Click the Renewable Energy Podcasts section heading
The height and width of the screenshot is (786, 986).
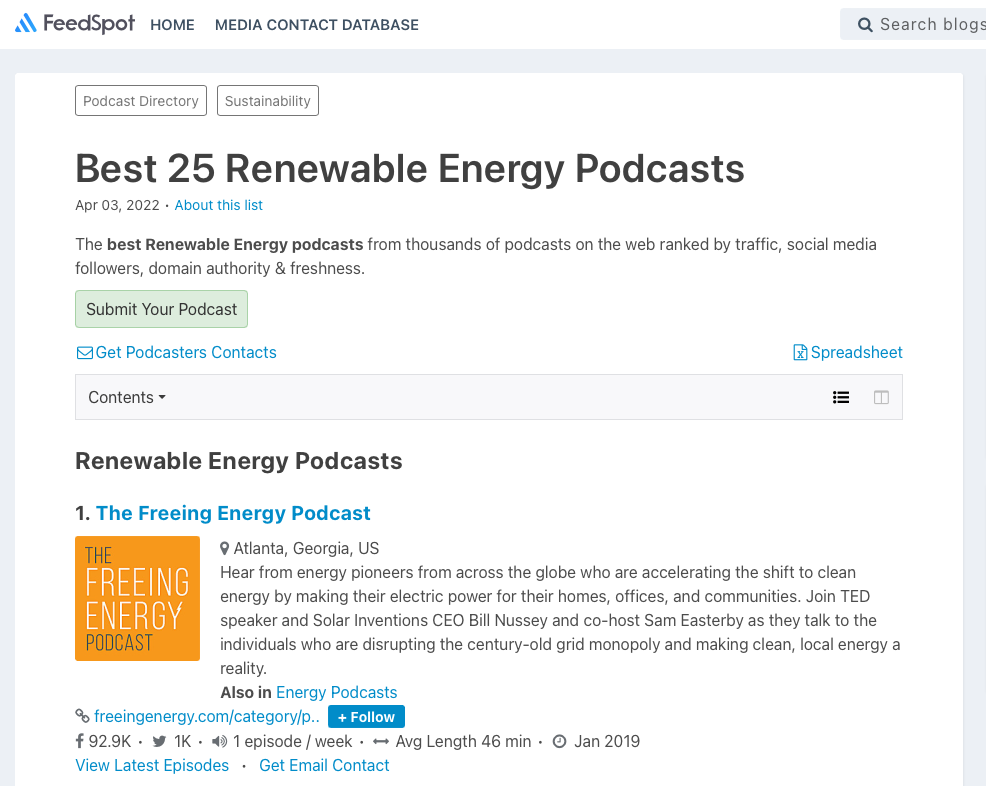coord(239,461)
